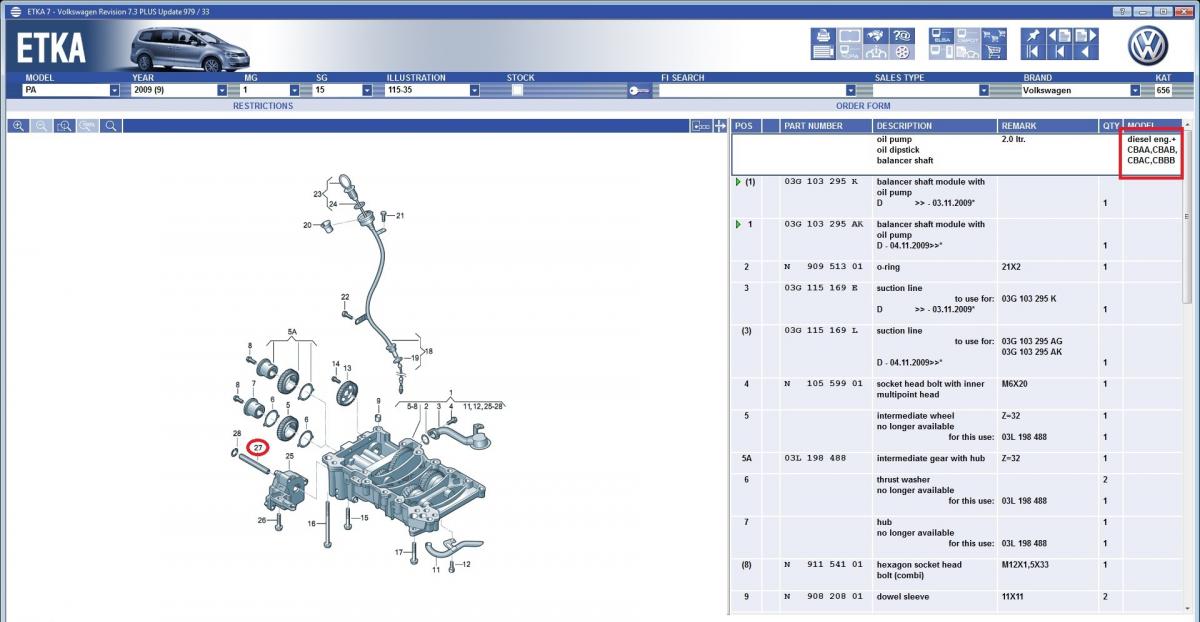
Task: Click the PART NUMBER column header
Action: (x=825, y=126)
